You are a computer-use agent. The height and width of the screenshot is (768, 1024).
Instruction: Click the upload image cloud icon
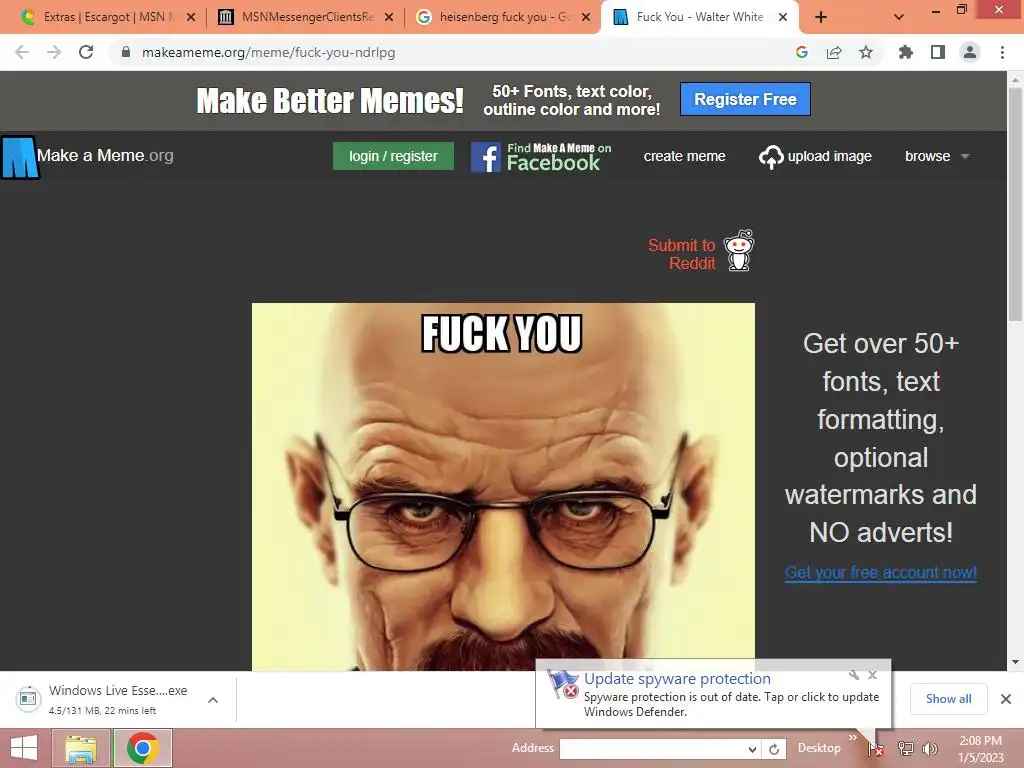click(x=771, y=157)
